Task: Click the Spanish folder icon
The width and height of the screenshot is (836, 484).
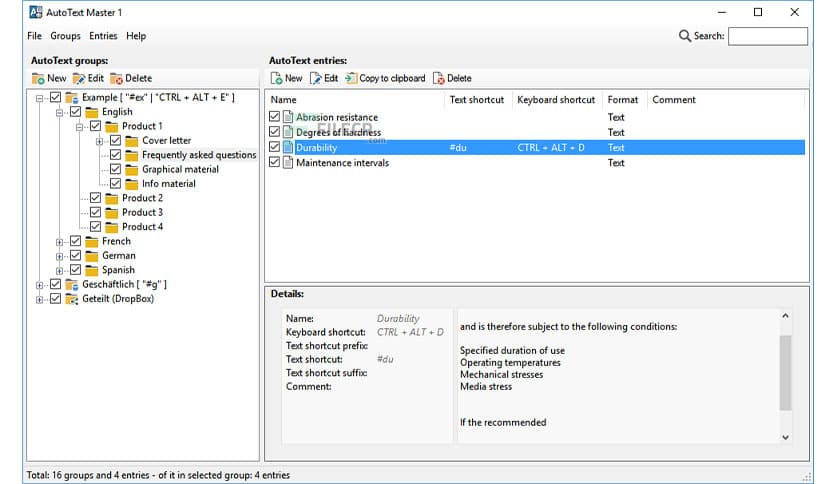Action: (92, 270)
